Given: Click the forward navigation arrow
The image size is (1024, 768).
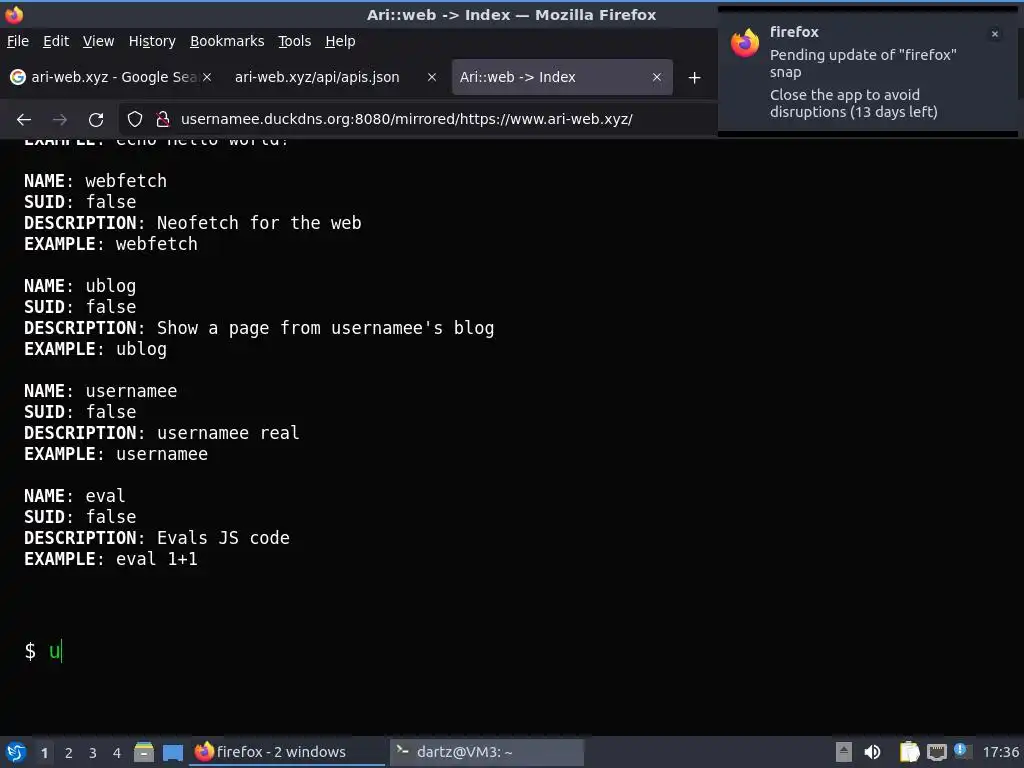Looking at the screenshot, I should 59,120.
